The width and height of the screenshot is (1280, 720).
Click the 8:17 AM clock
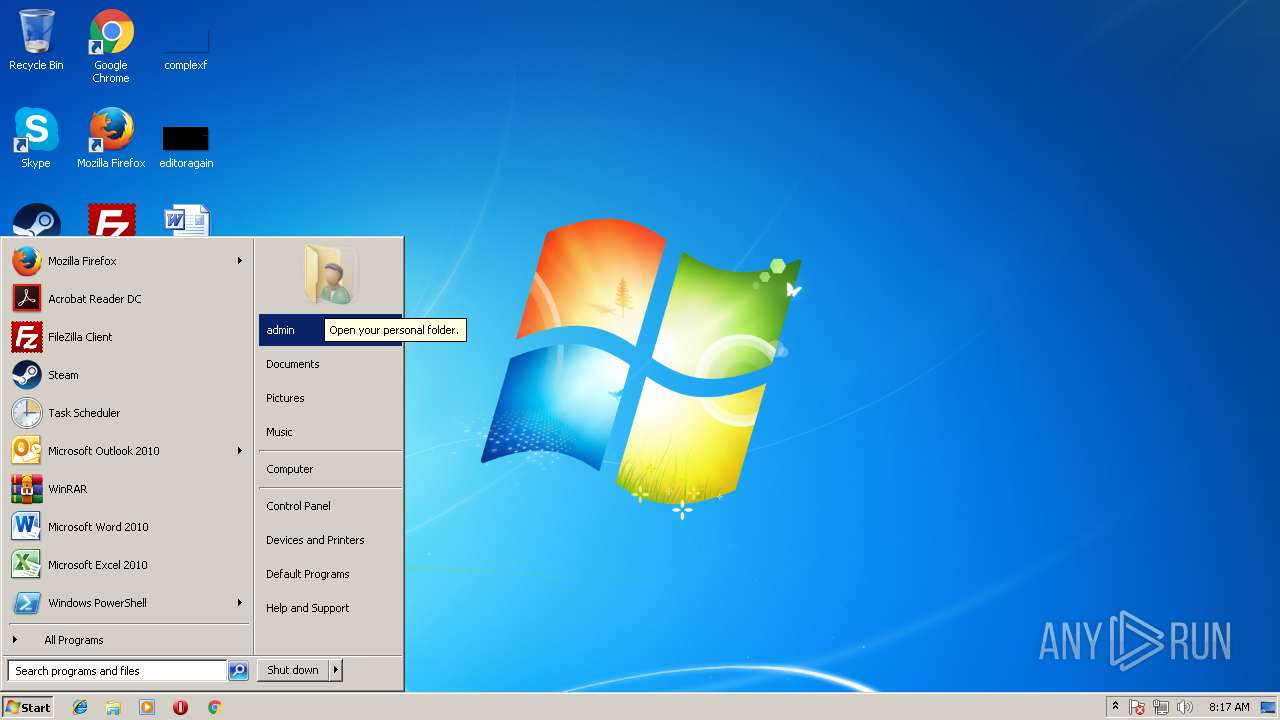pos(1229,707)
